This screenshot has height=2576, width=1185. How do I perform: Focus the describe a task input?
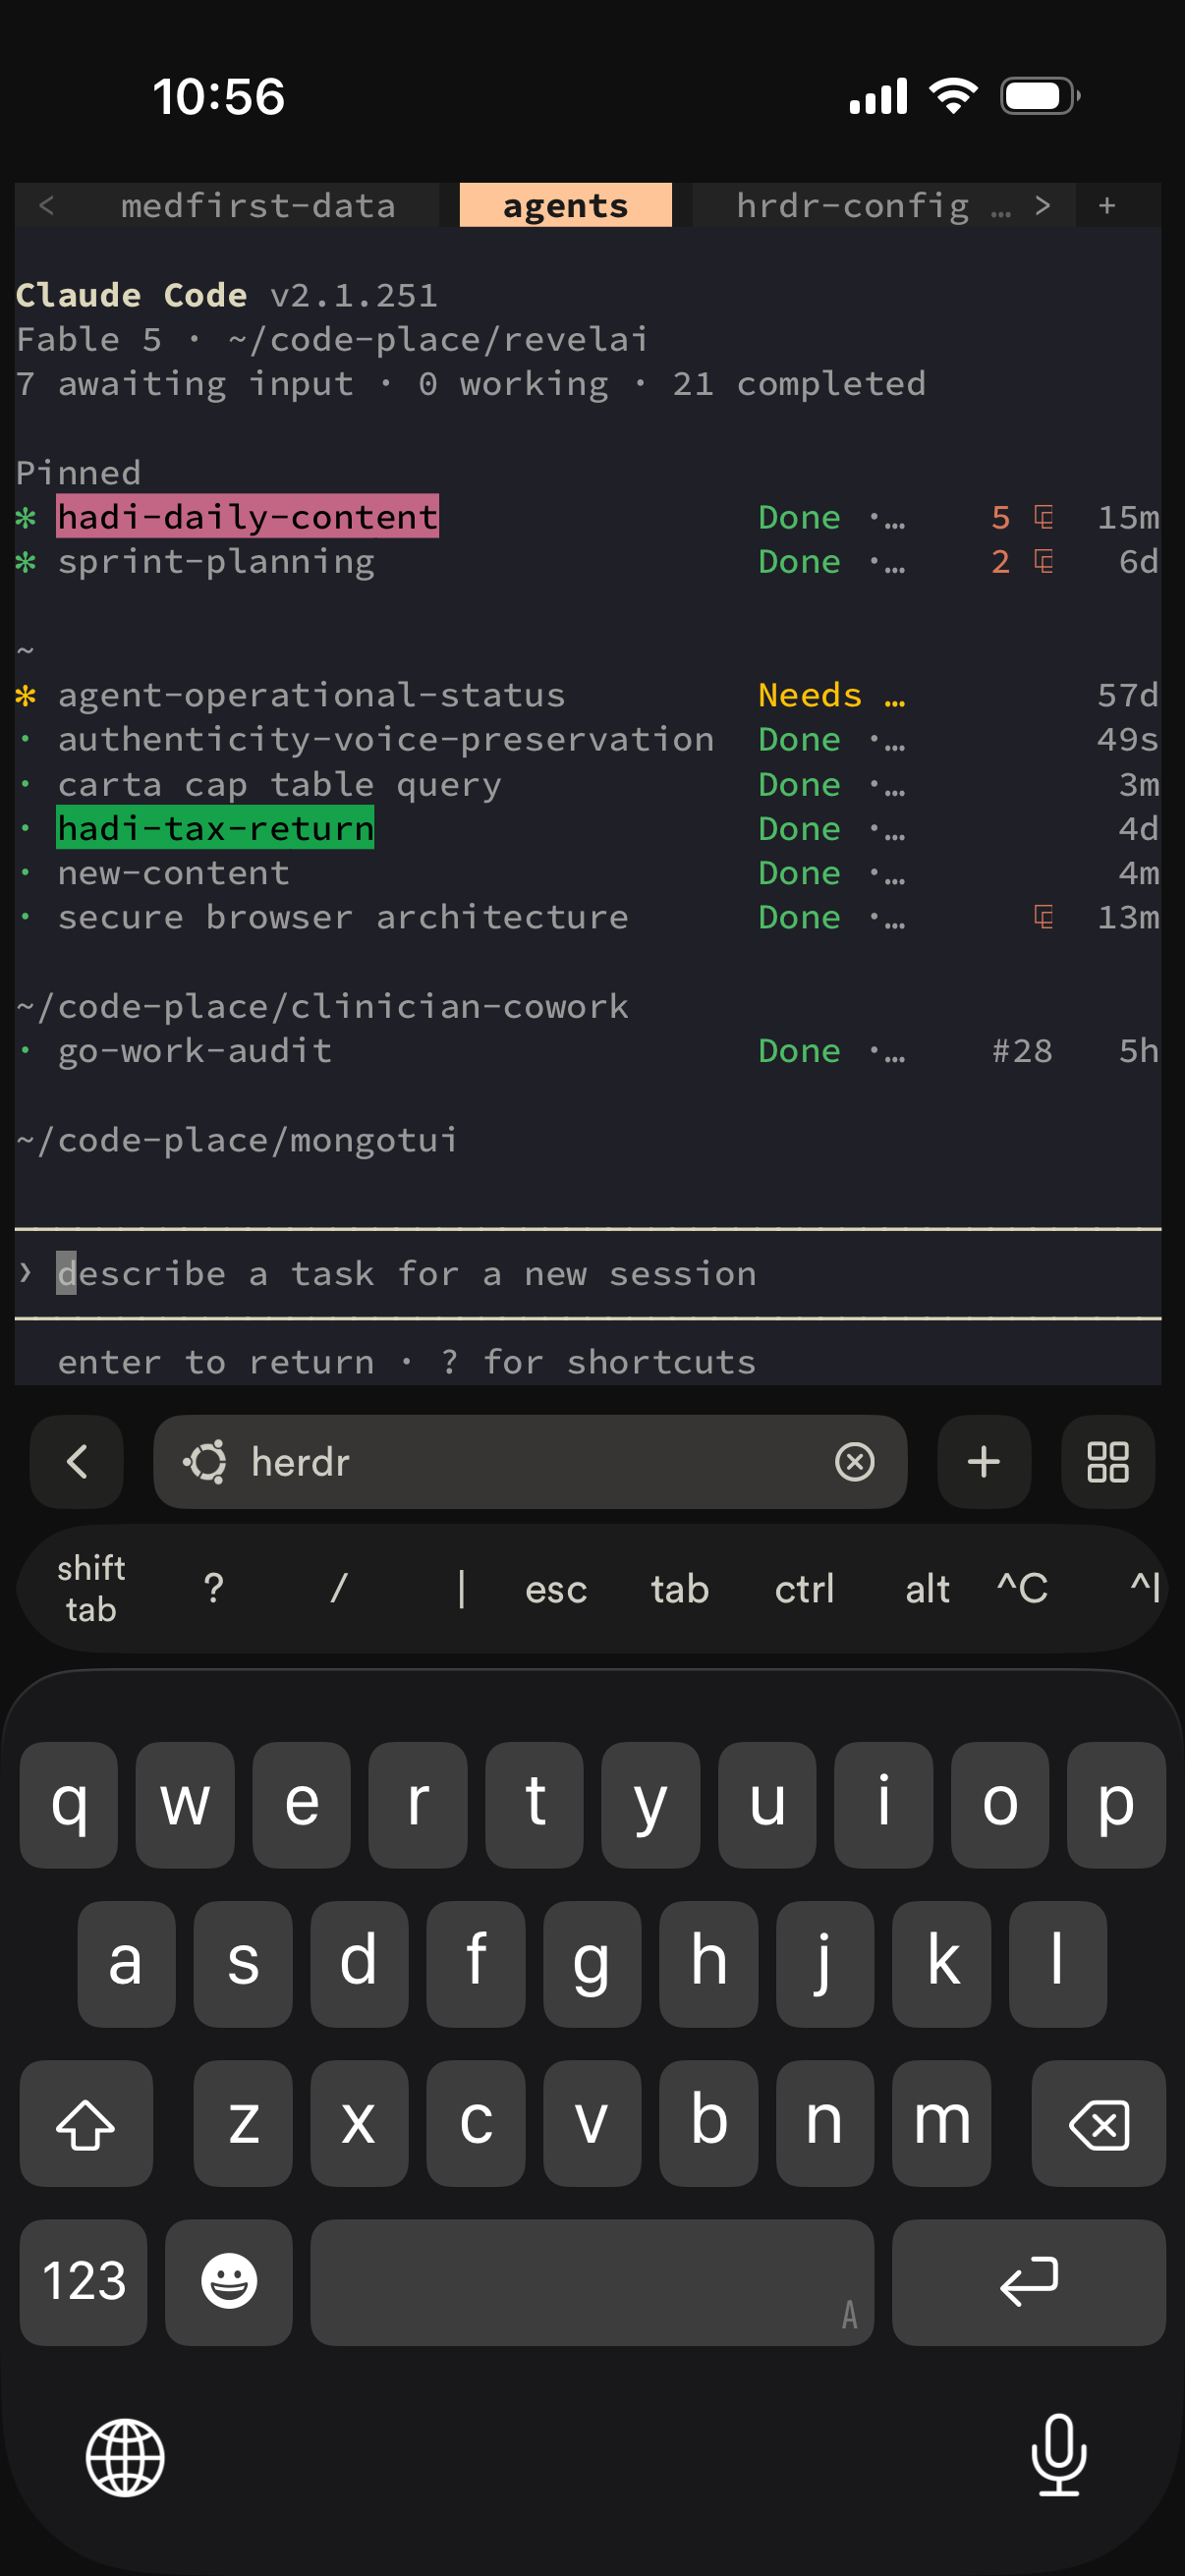[587, 1273]
